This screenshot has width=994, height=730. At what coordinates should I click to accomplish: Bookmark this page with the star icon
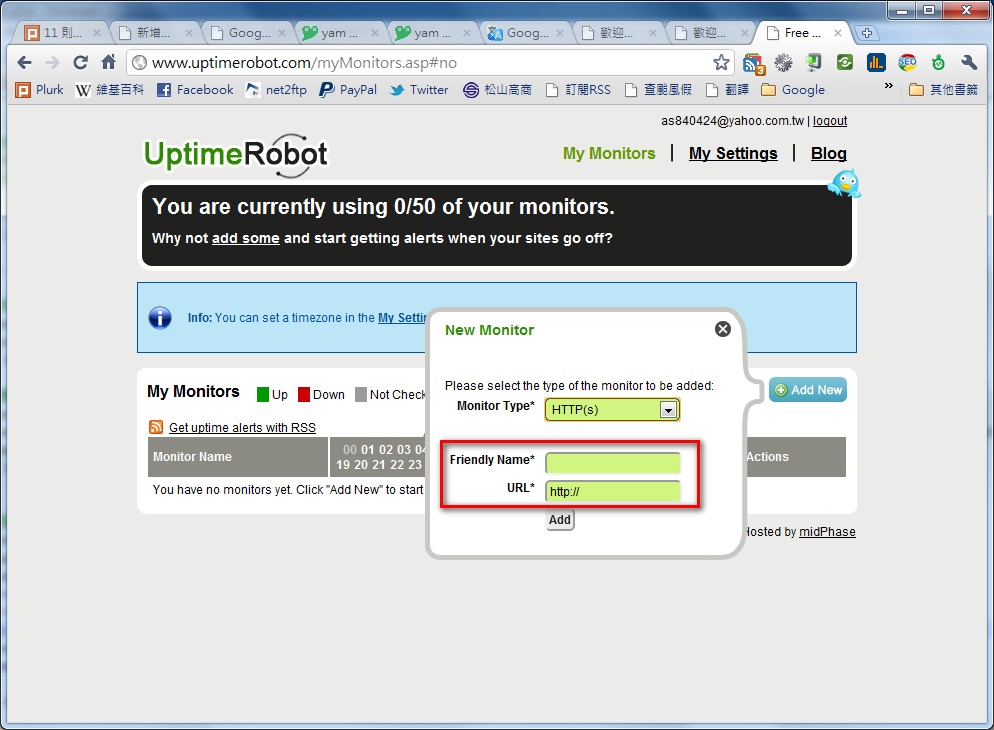pos(721,62)
